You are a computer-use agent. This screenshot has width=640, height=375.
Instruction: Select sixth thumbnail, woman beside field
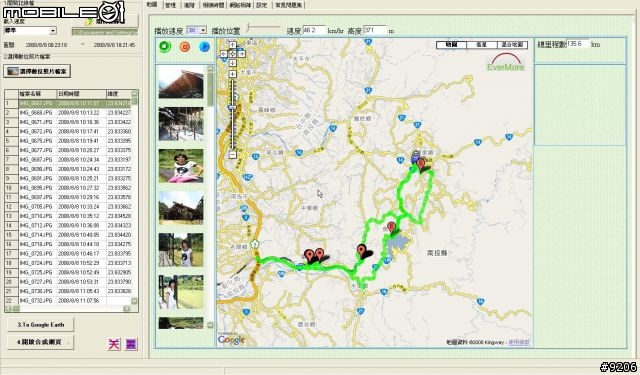click(x=181, y=292)
